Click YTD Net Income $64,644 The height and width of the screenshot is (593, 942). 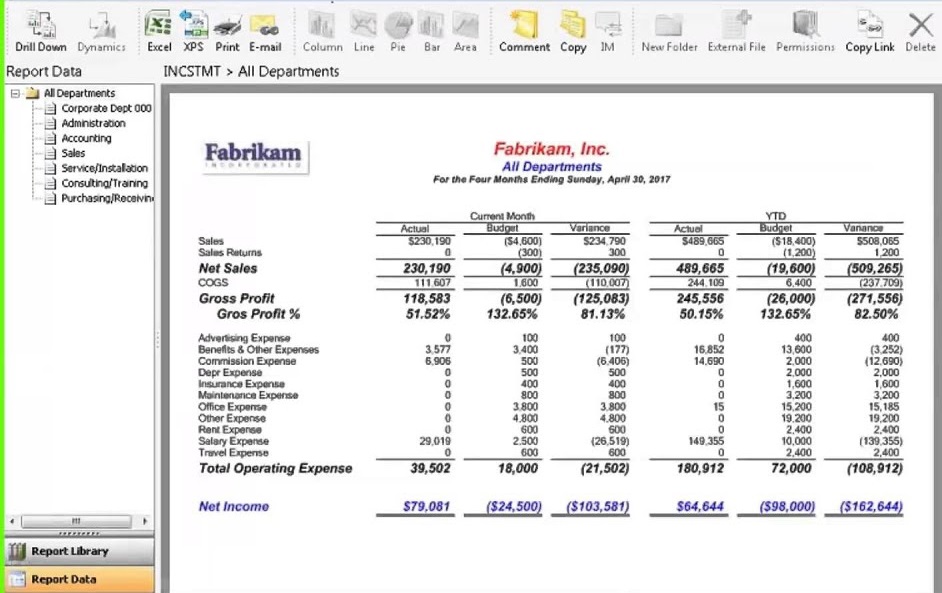click(x=700, y=506)
